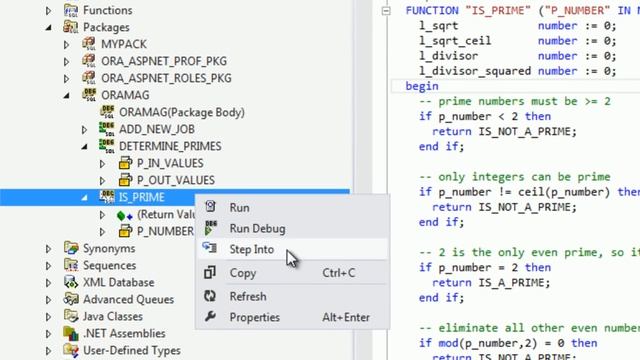Choose Copy from the context menu
Viewport: 640px width, 360px height.
point(292,273)
